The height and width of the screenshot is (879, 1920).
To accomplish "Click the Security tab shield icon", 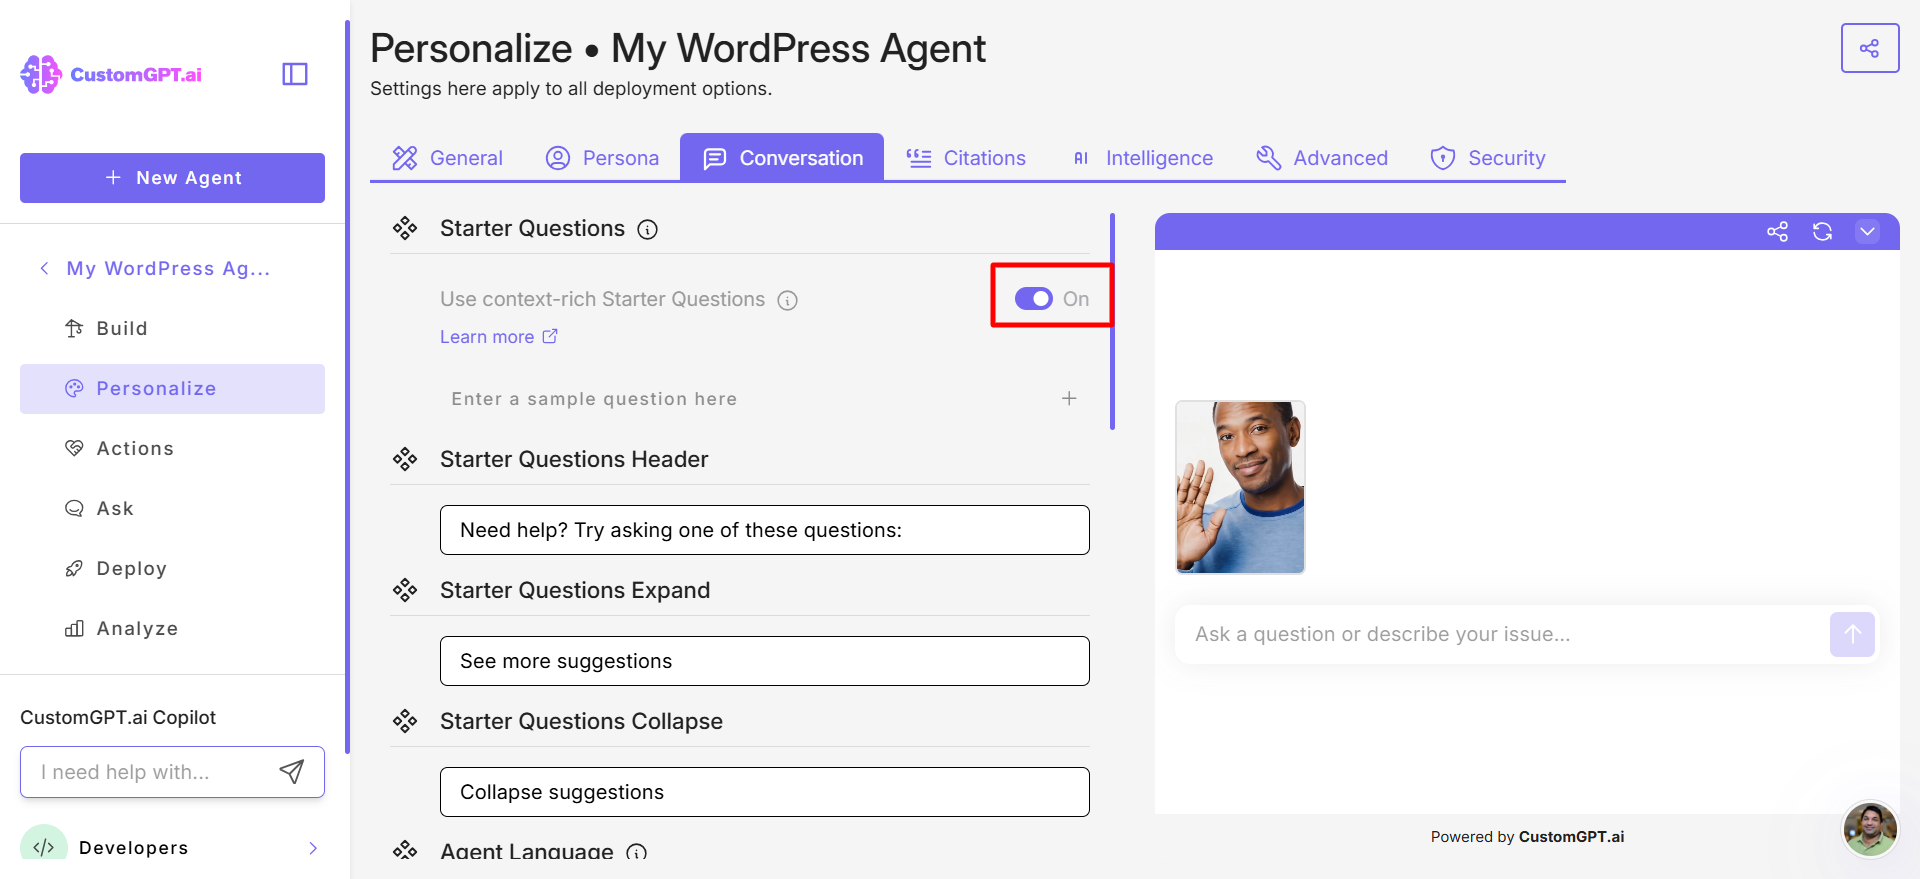I will point(1443,158).
